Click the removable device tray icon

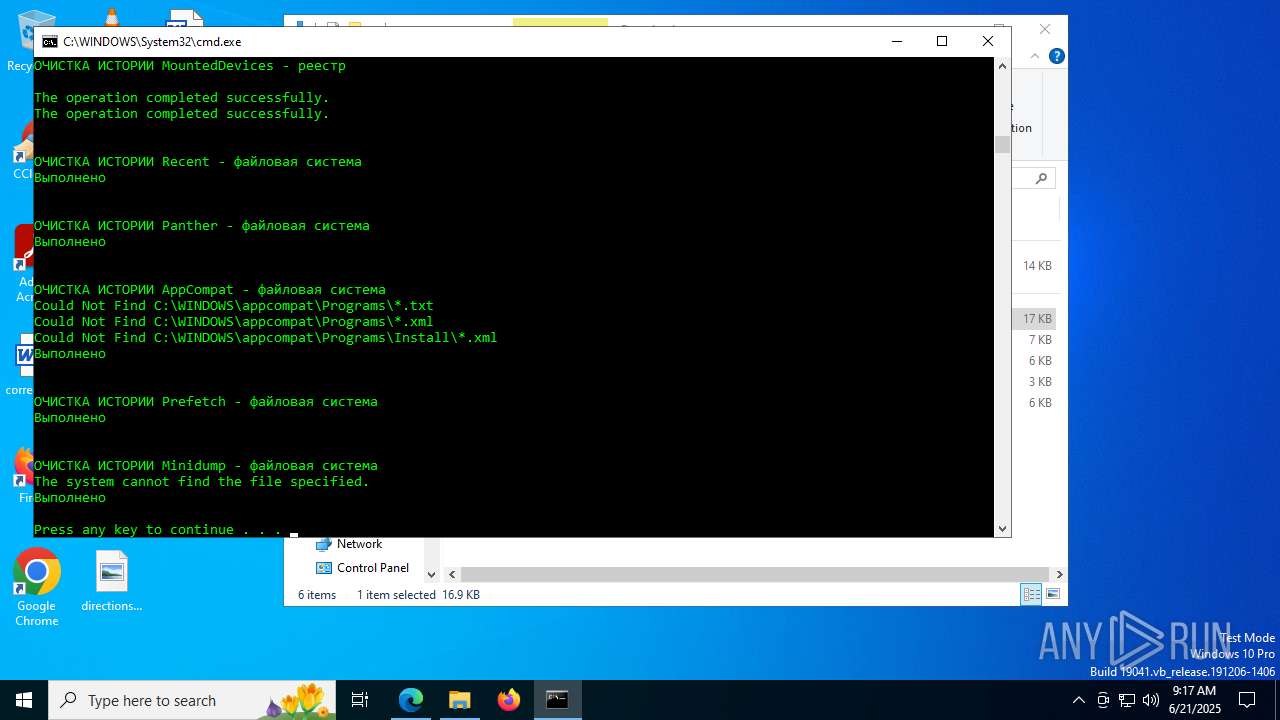coord(1103,700)
